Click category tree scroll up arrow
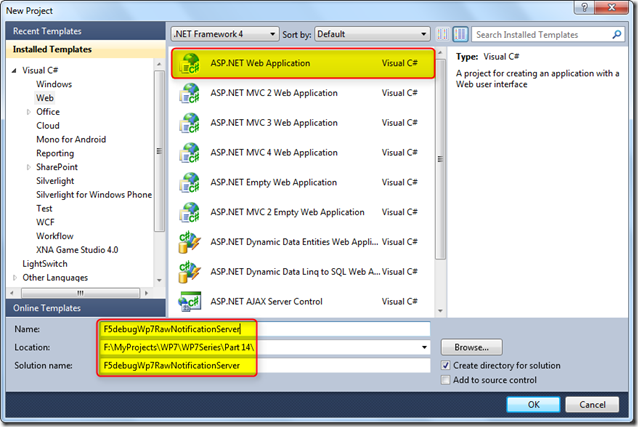The height and width of the screenshot is (427, 638). pos(159,64)
